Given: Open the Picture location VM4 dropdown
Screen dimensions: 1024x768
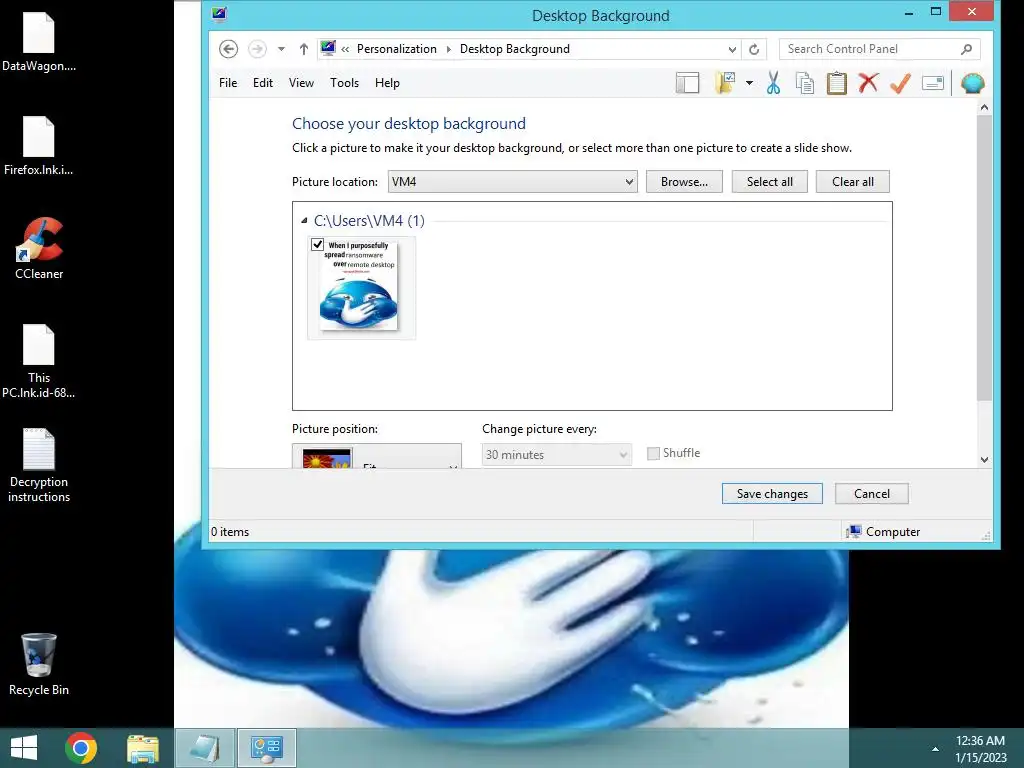Looking at the screenshot, I should pyautogui.click(x=513, y=182).
